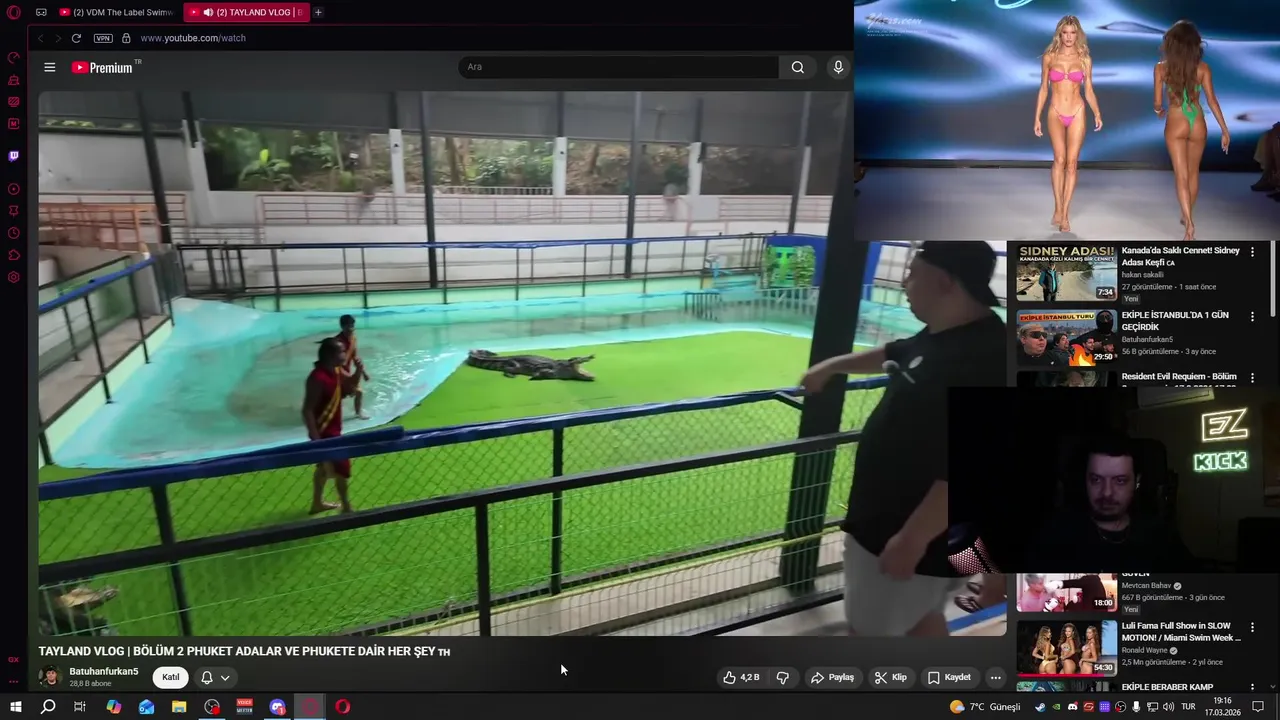Viewport: 1280px width, 720px height.
Task: Click the 18:00 duration video thumbnail
Action: point(1066,592)
